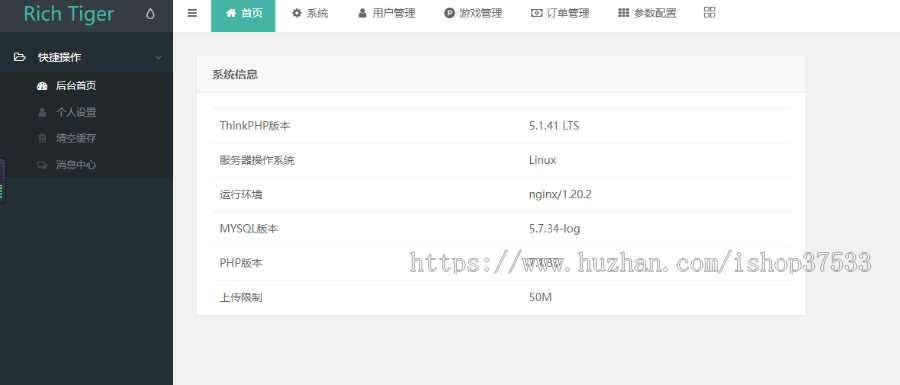The image size is (900, 385).
Task: Click the 5.7.34-log value
Action: 554,229
